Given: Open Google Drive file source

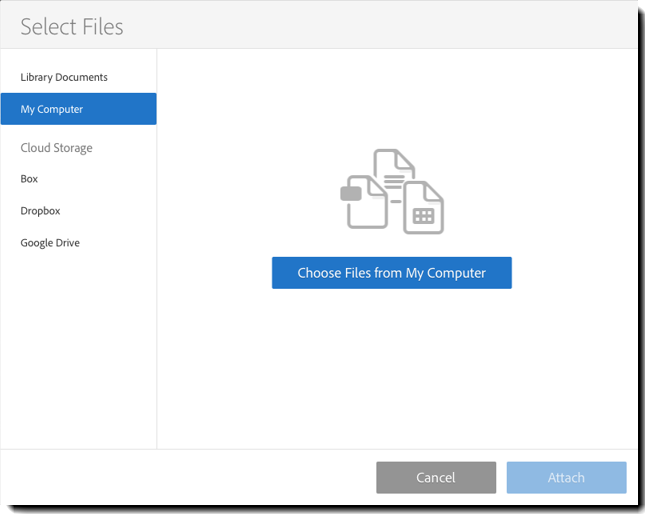Looking at the screenshot, I should [x=50, y=243].
